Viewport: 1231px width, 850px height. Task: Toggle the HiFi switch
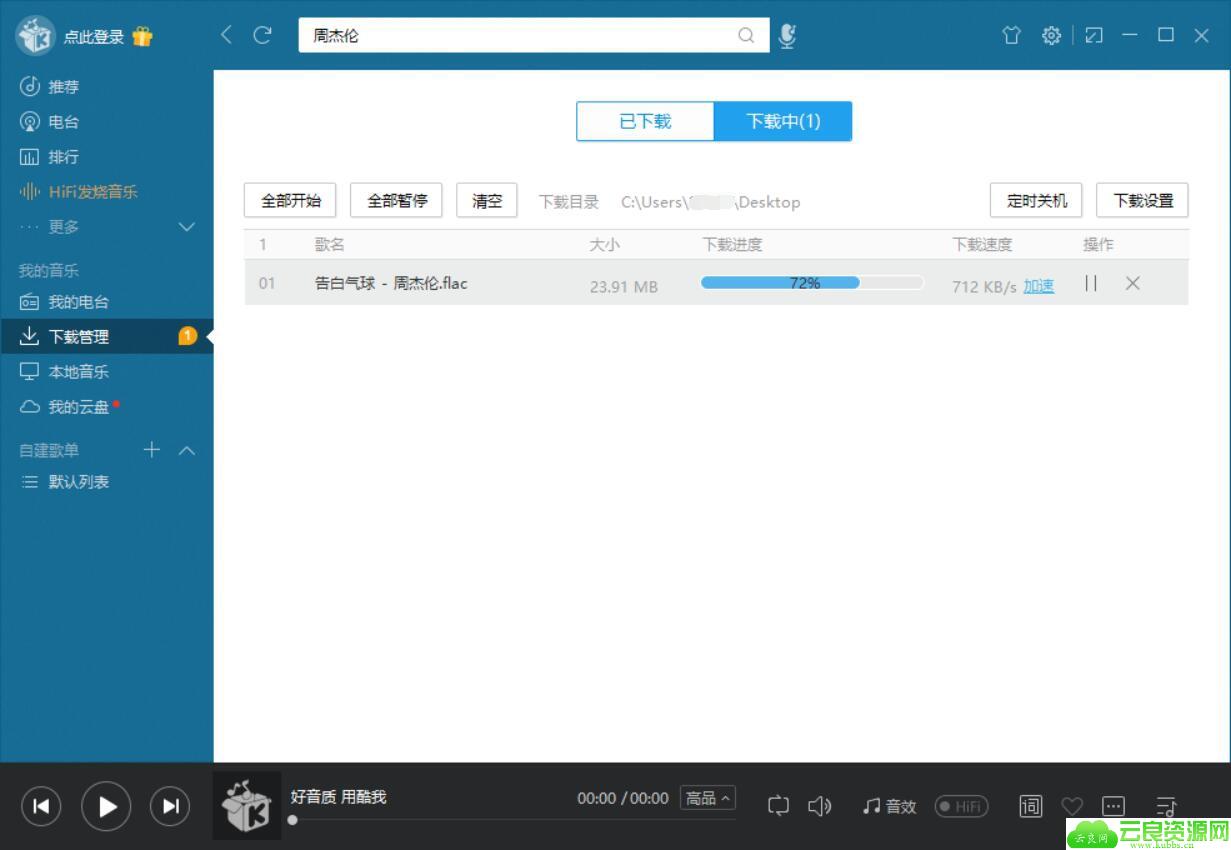(961, 806)
